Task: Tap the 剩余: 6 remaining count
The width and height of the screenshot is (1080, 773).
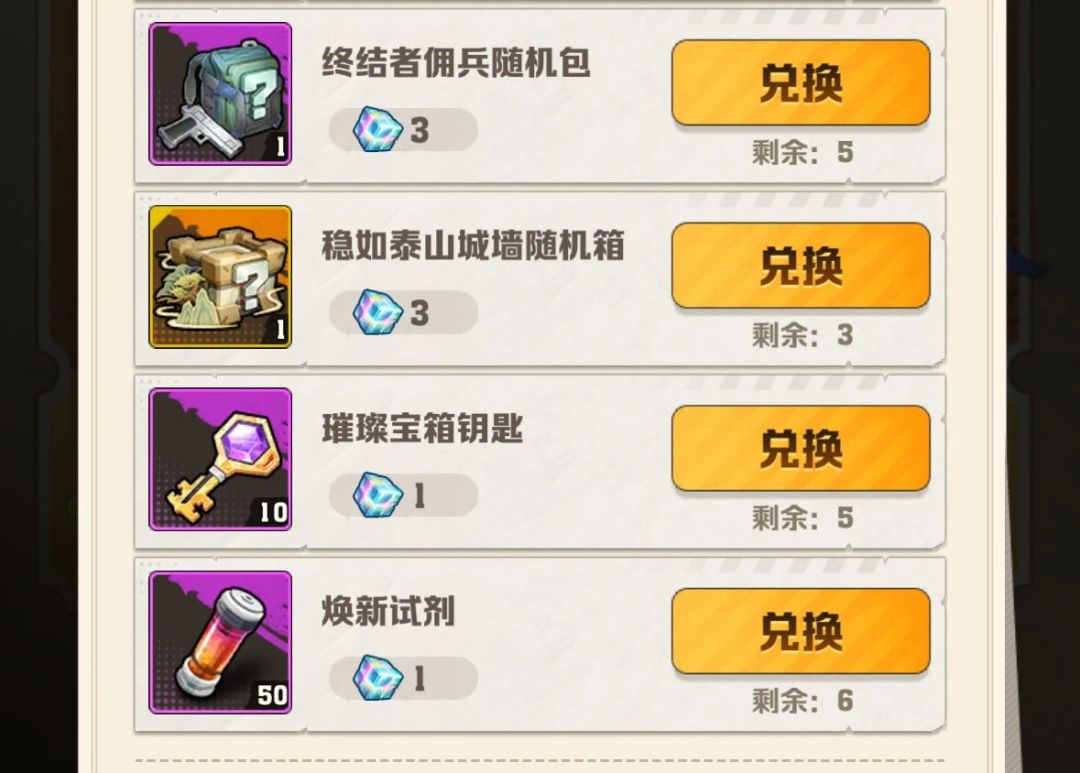Action: (x=802, y=701)
